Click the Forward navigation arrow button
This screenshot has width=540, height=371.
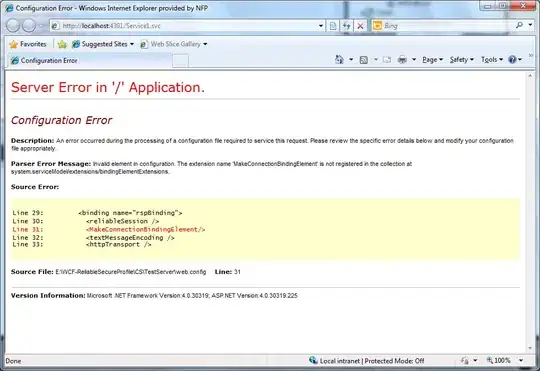29,25
